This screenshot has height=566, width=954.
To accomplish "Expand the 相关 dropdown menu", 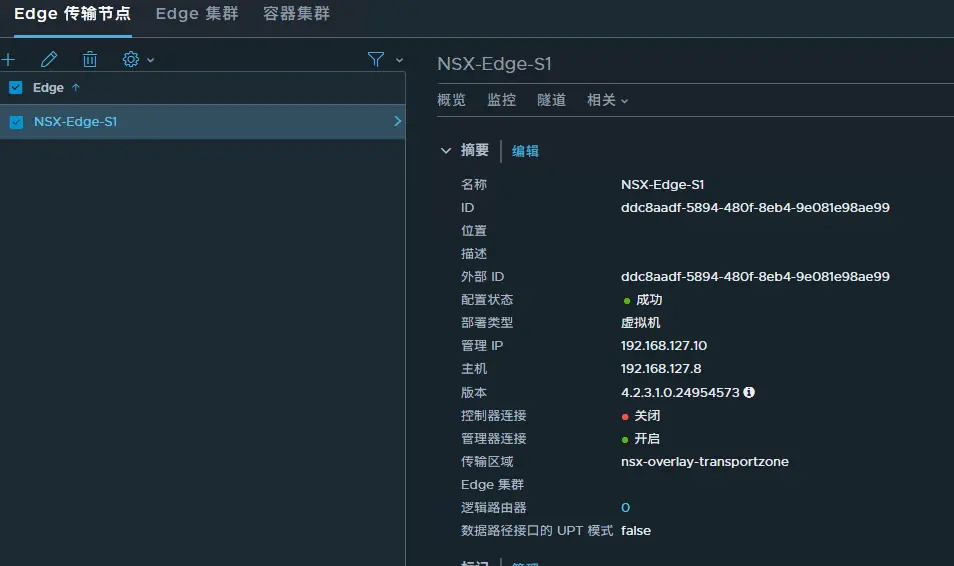I will point(607,100).
